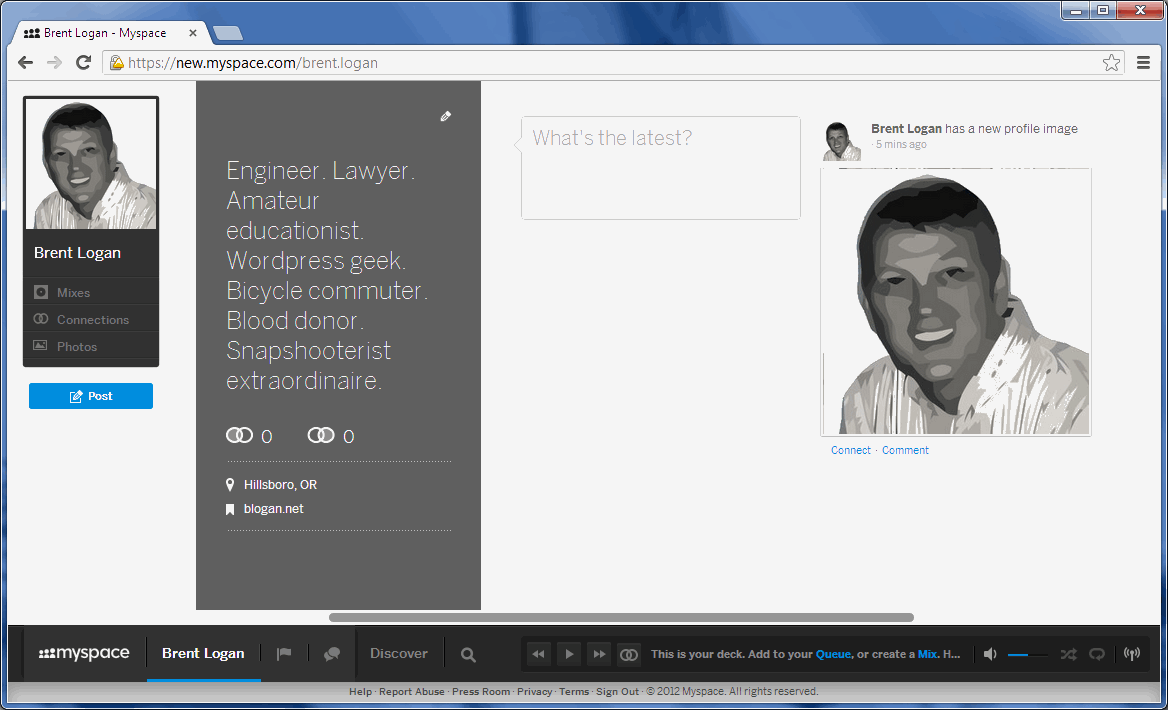
Task: Click the Report Abuse footer link
Action: 411,691
